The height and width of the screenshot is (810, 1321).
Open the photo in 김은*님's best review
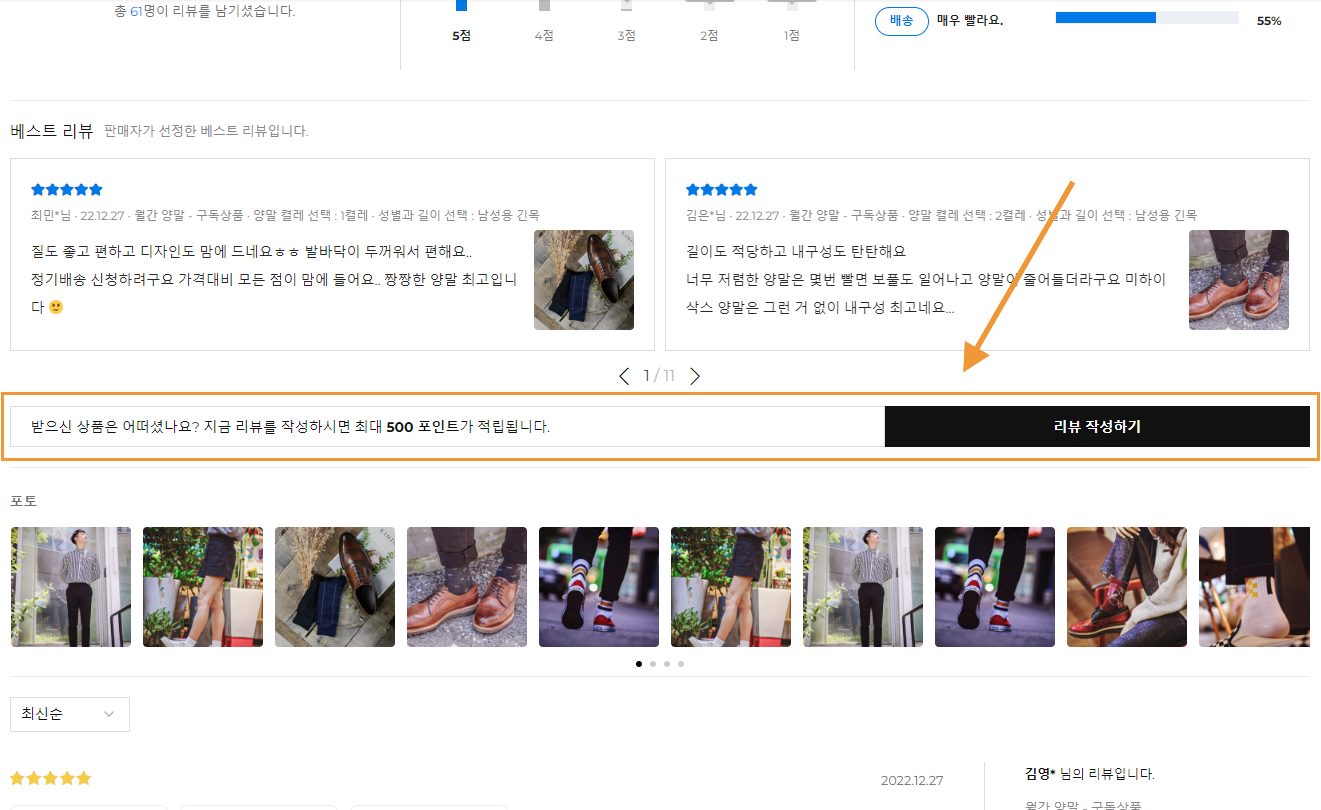1238,280
